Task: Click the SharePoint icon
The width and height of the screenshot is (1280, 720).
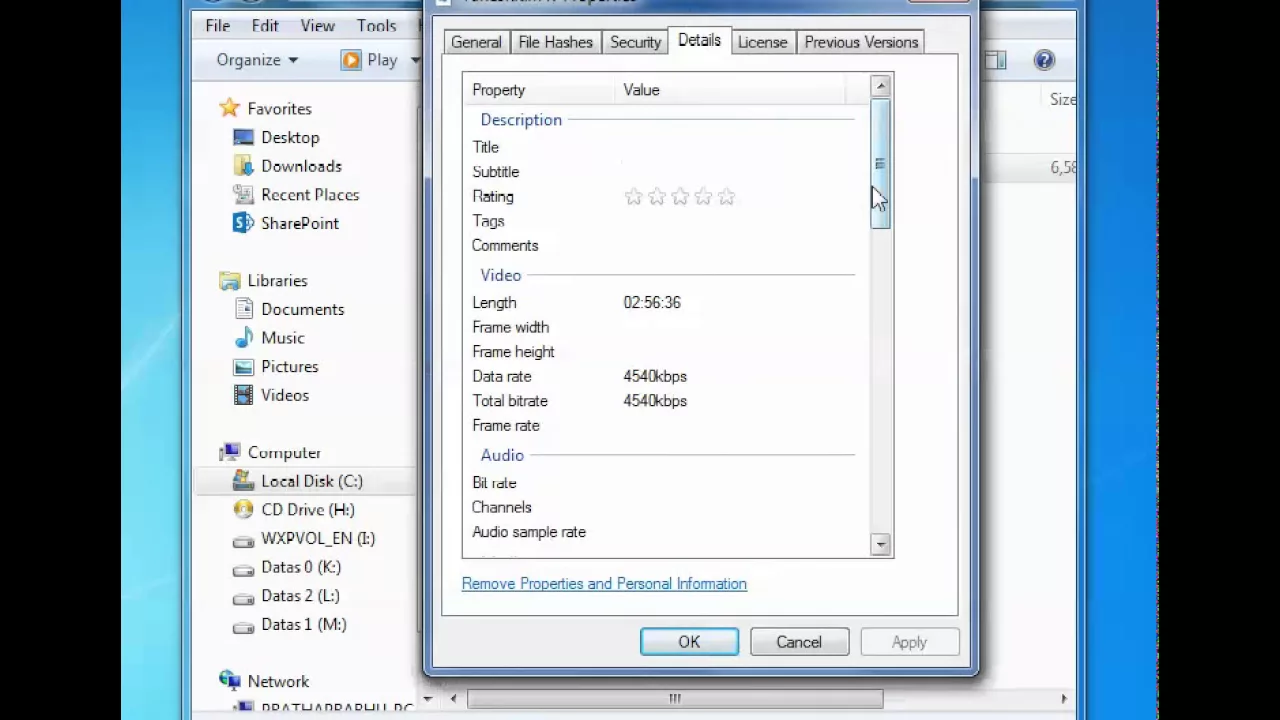Action: click(243, 223)
